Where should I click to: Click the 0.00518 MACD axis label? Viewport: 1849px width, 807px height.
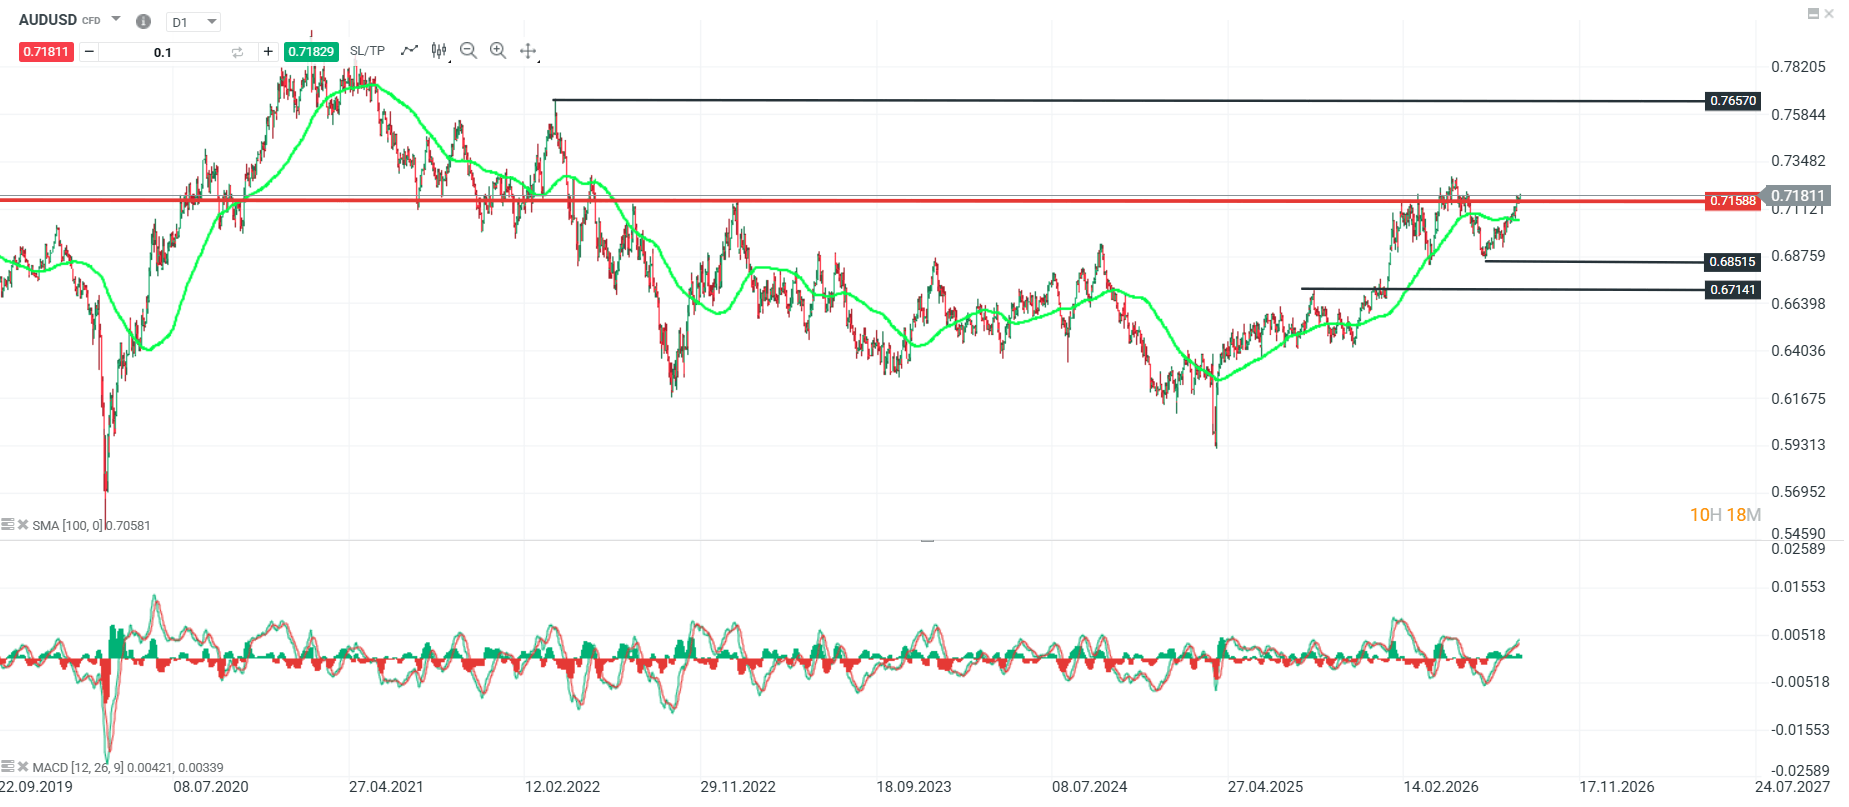point(1800,635)
